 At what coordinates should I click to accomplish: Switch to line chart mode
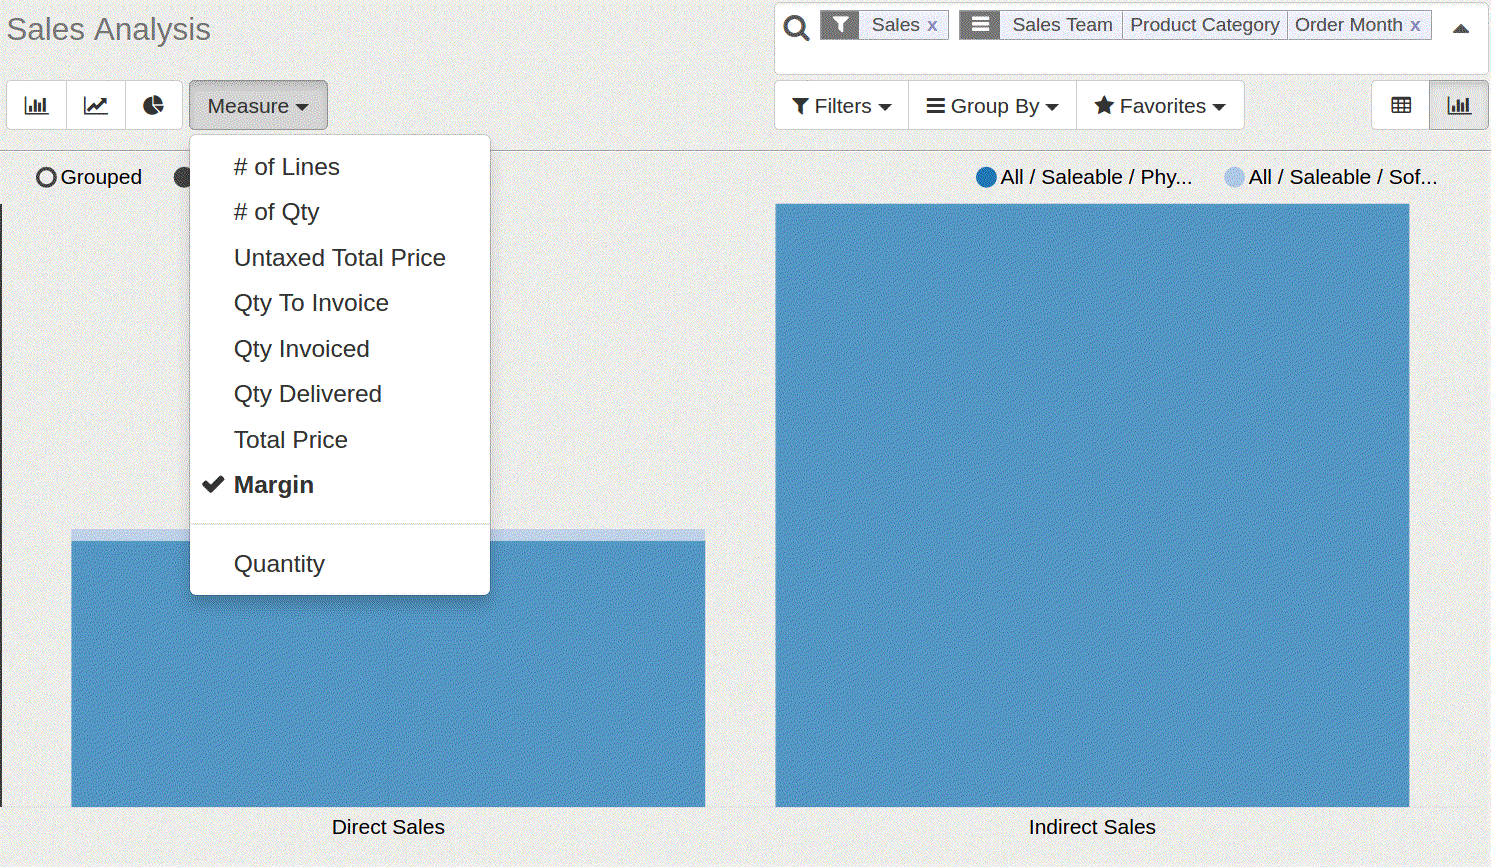coord(96,105)
